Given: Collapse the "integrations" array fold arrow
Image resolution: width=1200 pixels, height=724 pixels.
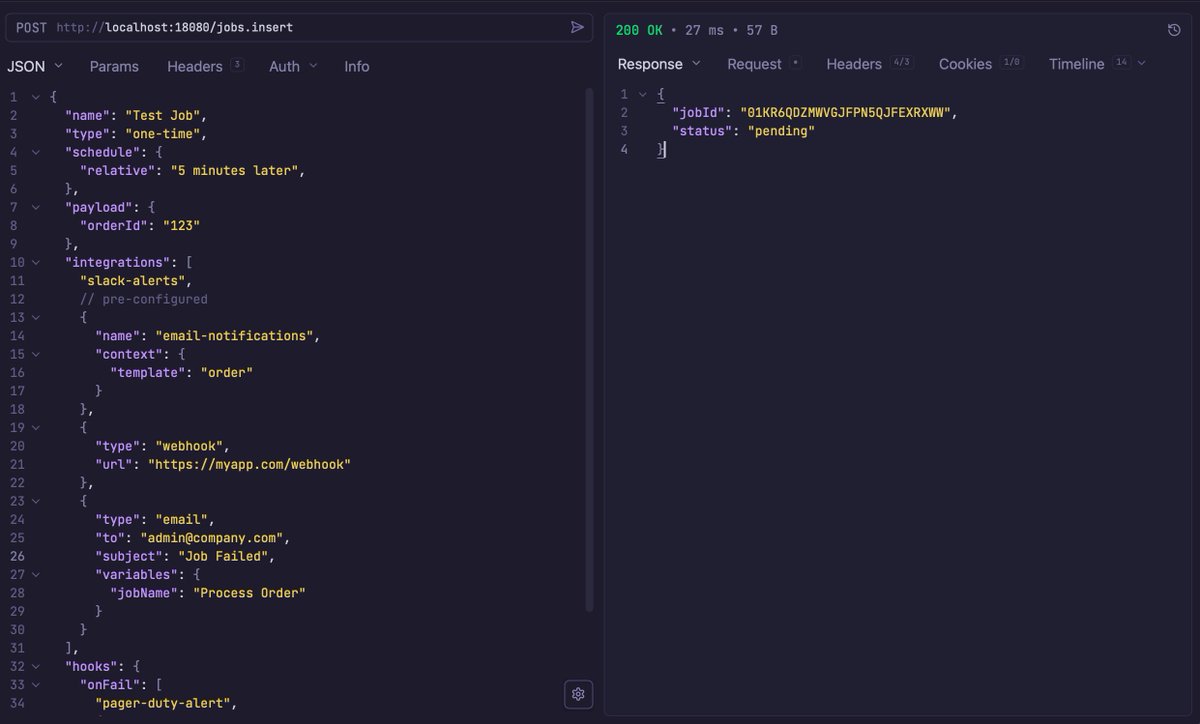Looking at the screenshot, I should click(36, 262).
